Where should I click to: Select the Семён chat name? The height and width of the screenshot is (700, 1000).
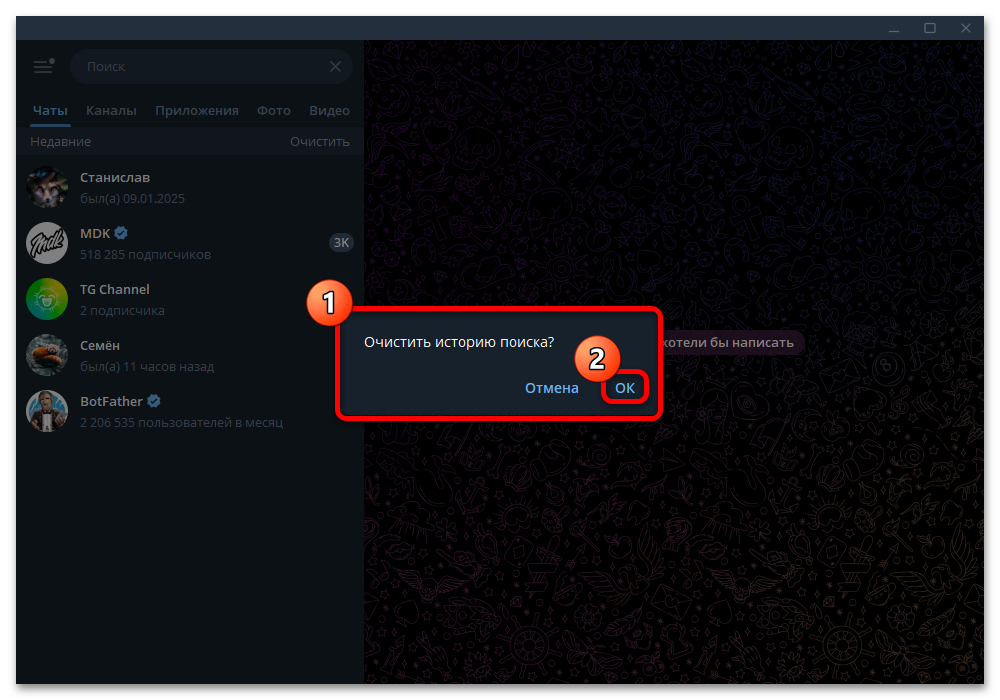[100, 346]
